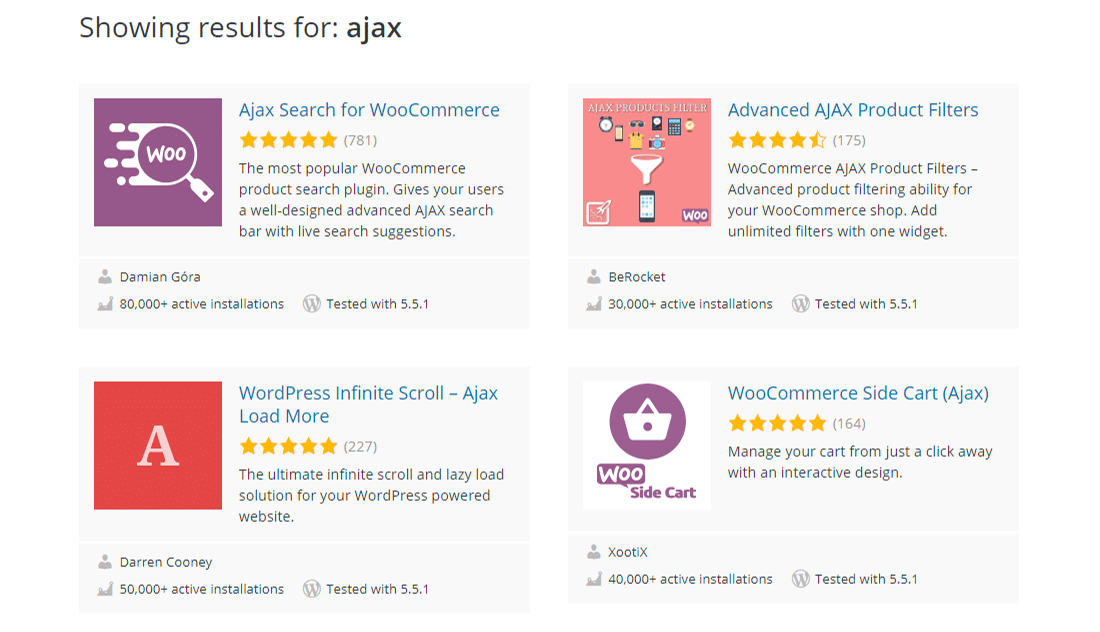Click the installations icon under WordPress Infinite Scroll

[x=102, y=589]
